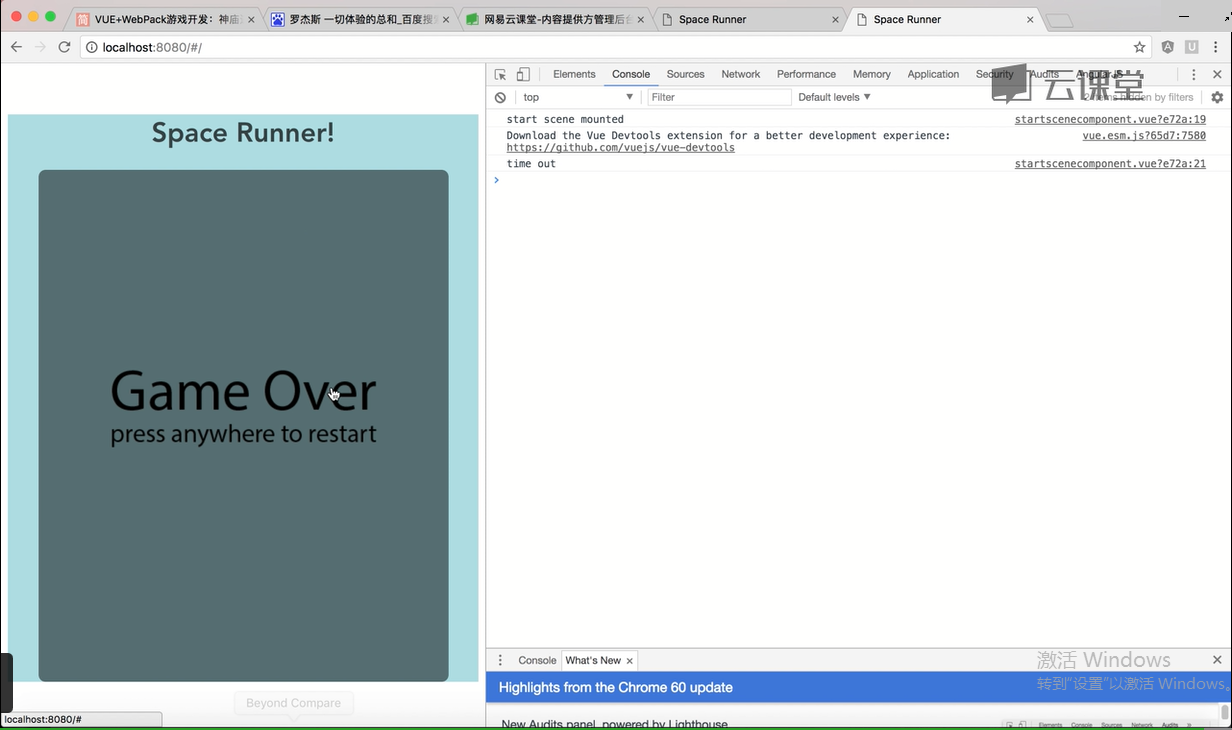1232x730 pixels.
Task: Open vue.esm.js?65d7:7580 source link
Action: point(1144,136)
